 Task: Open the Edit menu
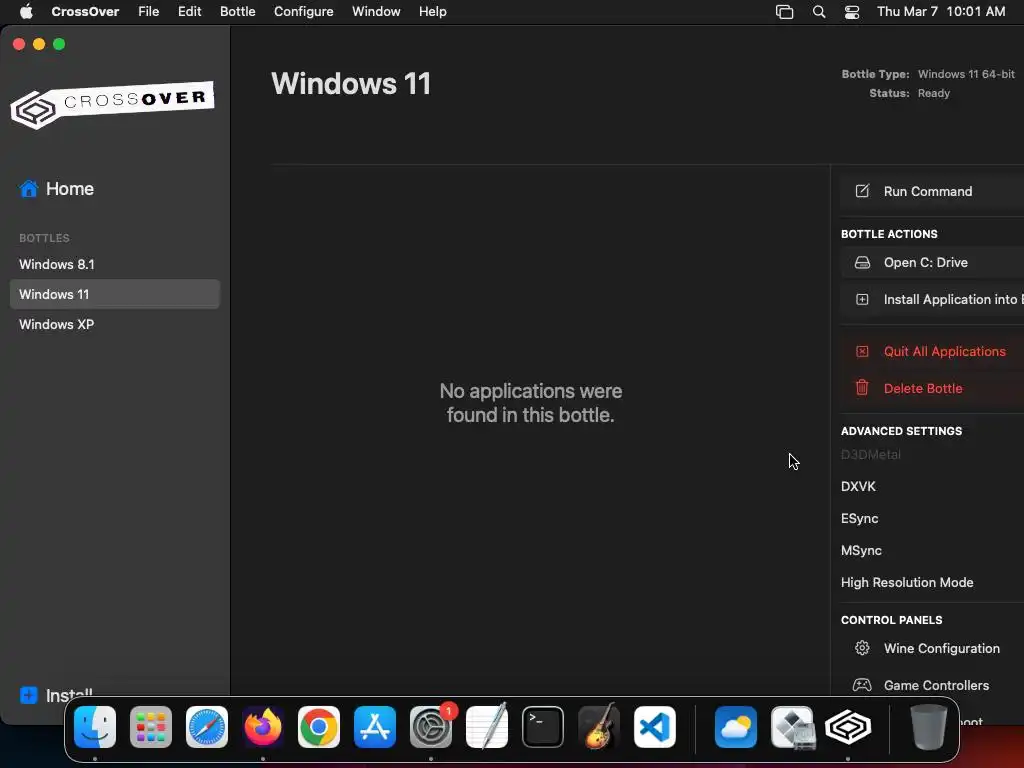pyautogui.click(x=189, y=11)
